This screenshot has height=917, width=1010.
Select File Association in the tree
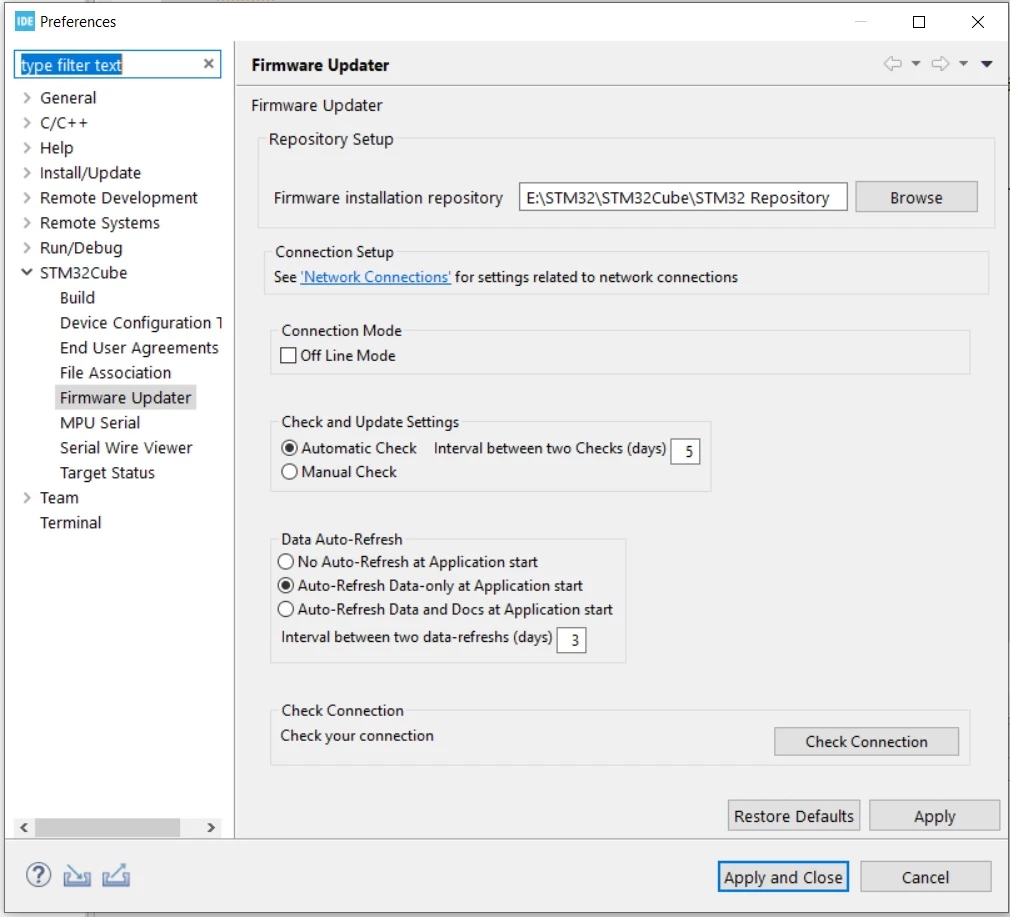115,373
